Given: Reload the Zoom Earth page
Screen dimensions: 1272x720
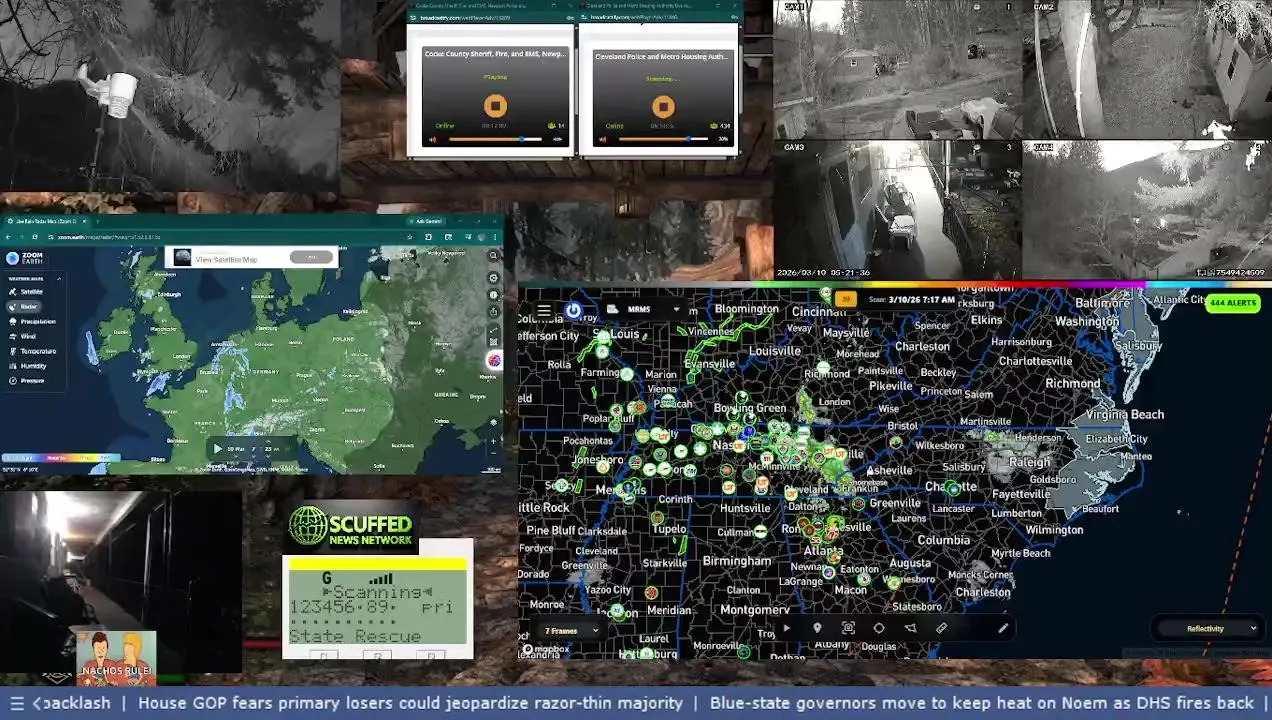Looking at the screenshot, I should (x=35, y=237).
